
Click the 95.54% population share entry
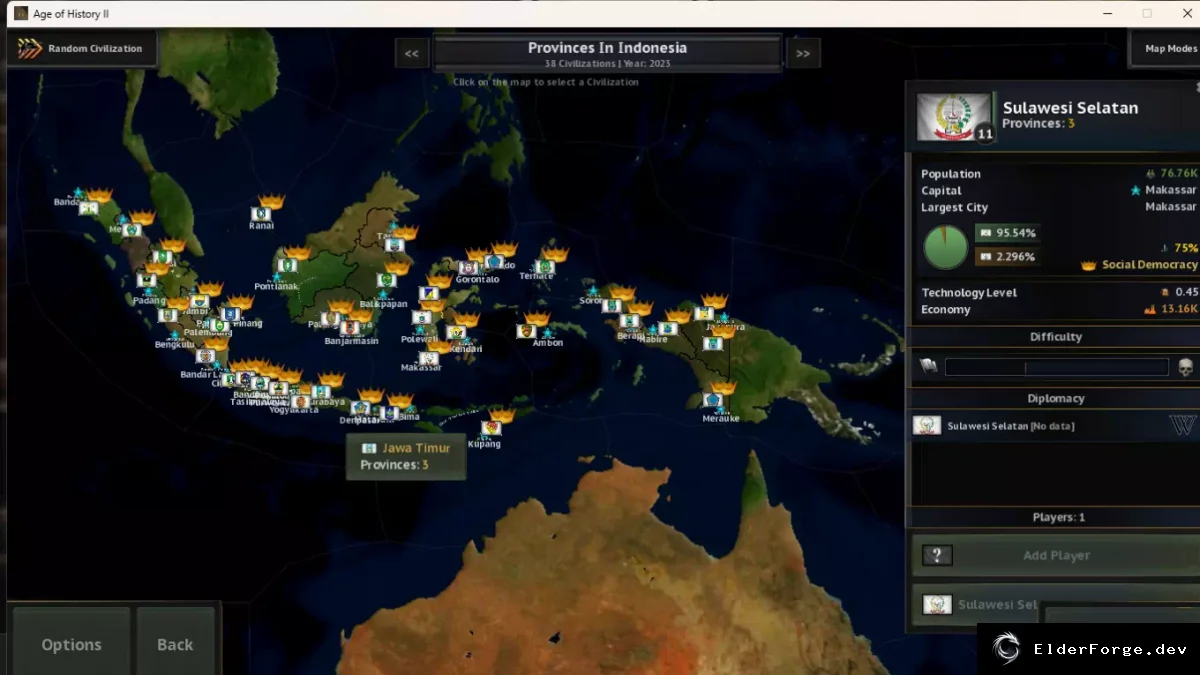(x=1007, y=233)
